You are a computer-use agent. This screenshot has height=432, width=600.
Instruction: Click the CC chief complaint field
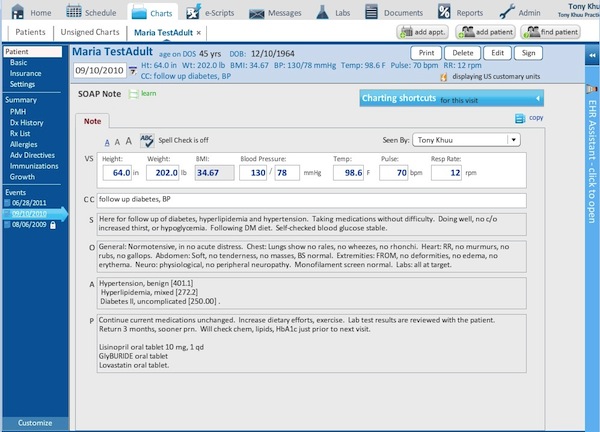(311, 201)
